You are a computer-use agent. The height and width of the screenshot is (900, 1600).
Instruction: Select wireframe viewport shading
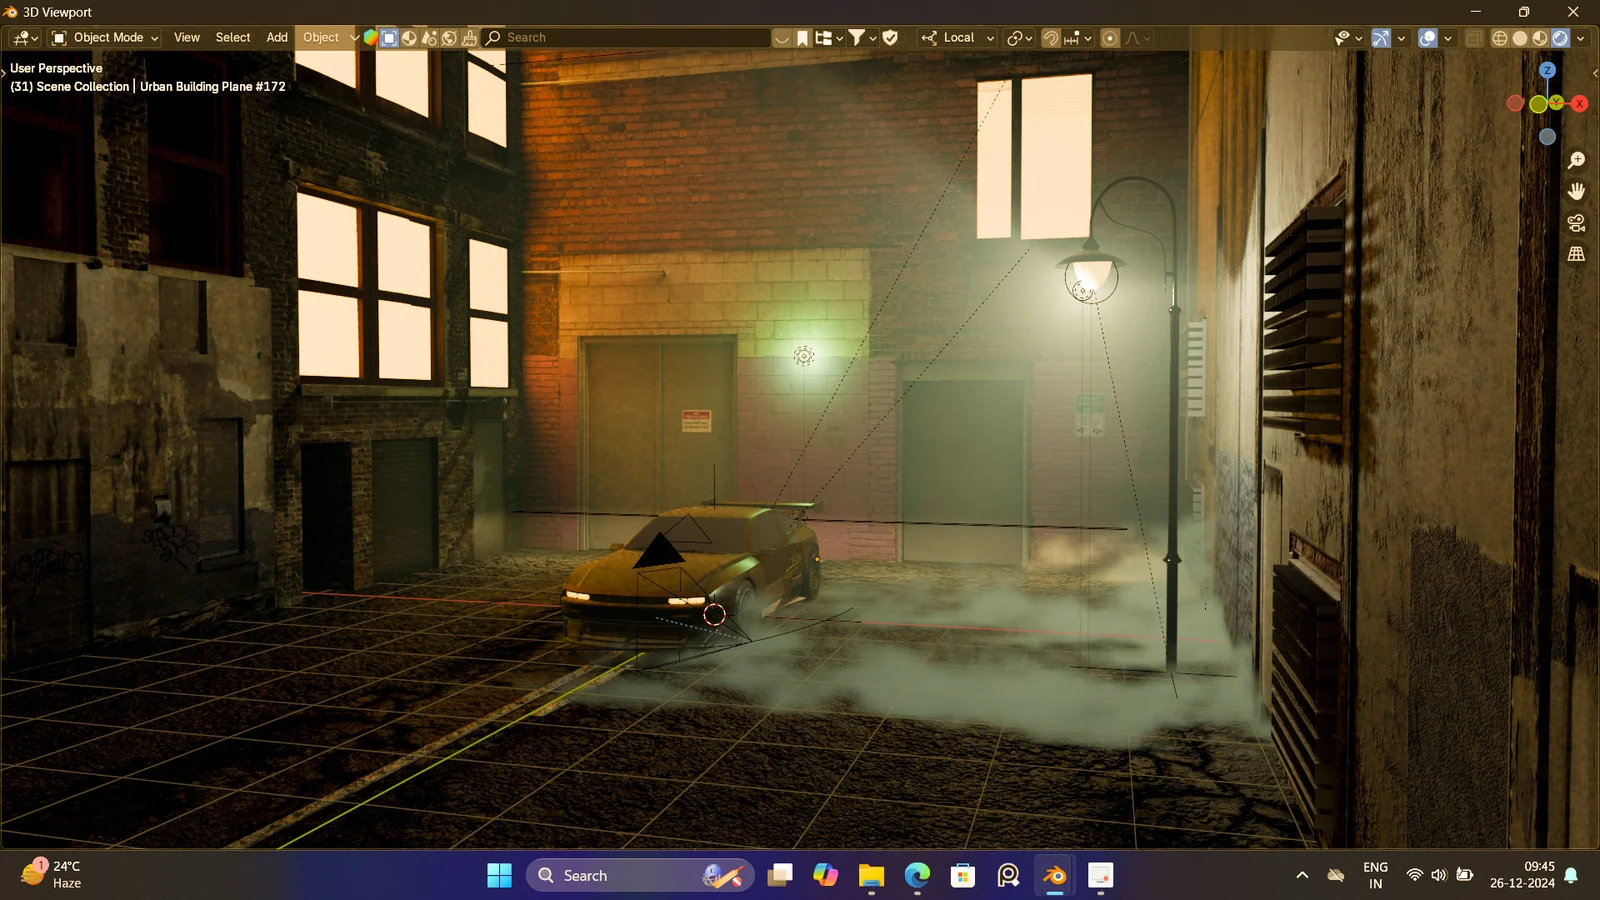click(x=1499, y=38)
